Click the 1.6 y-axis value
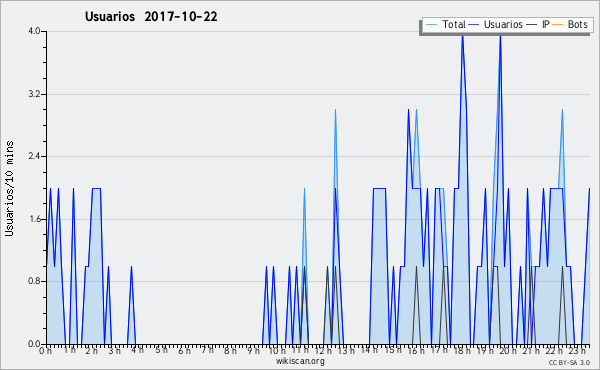 click(34, 219)
